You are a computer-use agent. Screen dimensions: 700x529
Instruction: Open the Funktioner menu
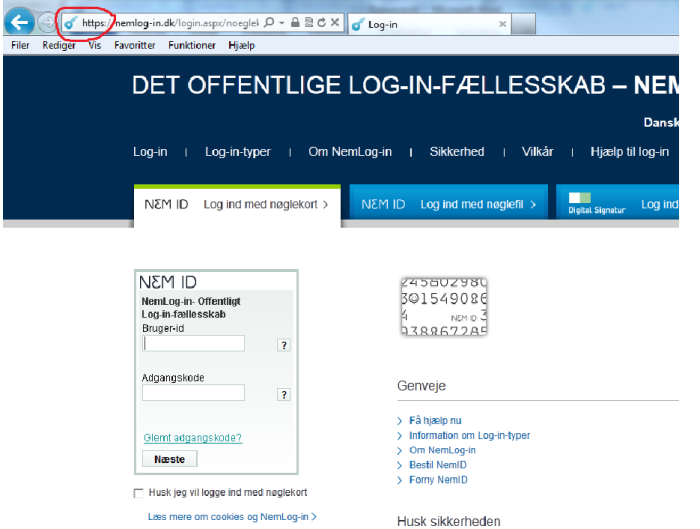pyautogui.click(x=192, y=45)
